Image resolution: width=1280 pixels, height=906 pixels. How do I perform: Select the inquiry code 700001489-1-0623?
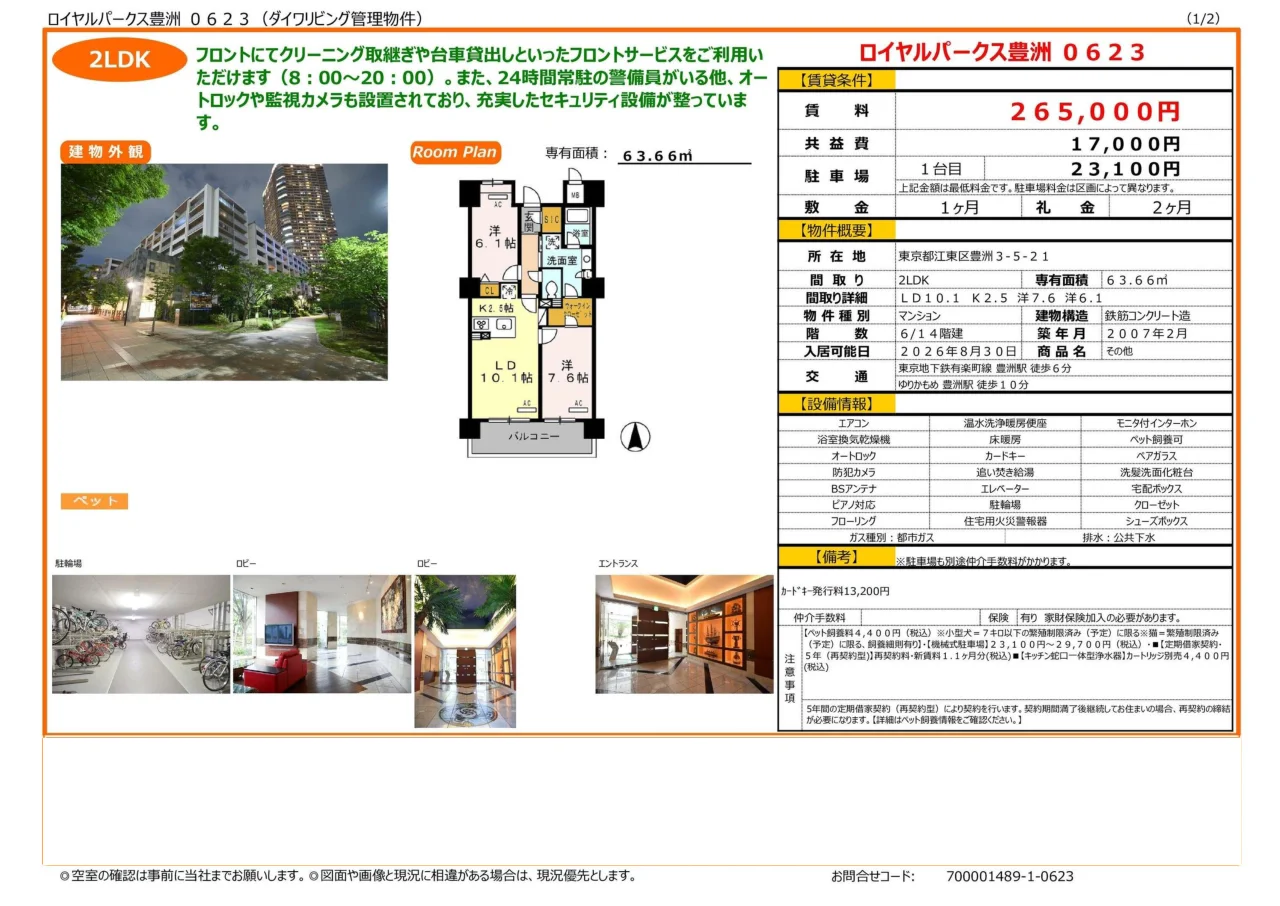(x=1010, y=876)
